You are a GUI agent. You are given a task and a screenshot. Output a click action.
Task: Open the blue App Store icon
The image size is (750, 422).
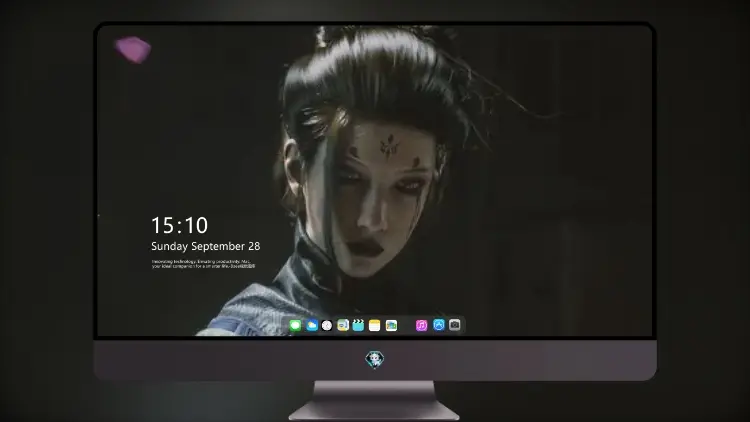click(x=439, y=325)
